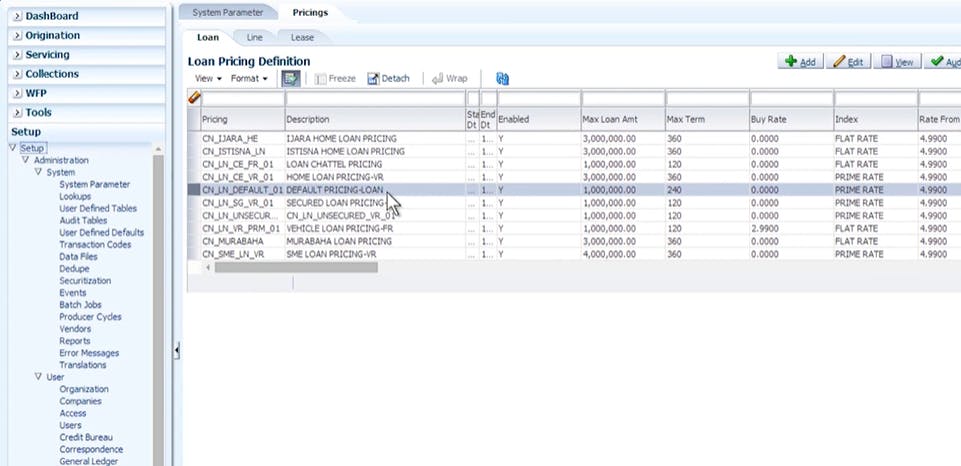Image resolution: width=961 pixels, height=466 pixels.
Task: Click the table horizontal scrollbar thumb
Action: click(x=296, y=267)
